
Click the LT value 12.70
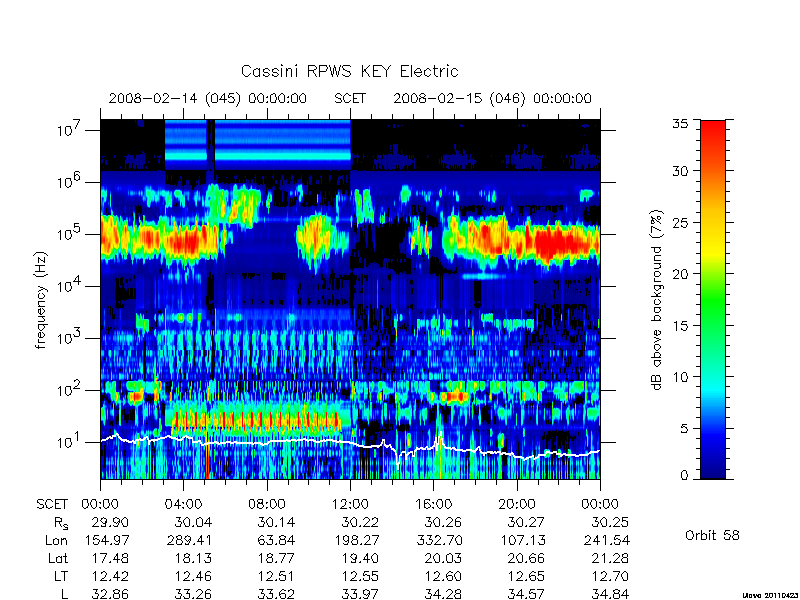tap(610, 576)
